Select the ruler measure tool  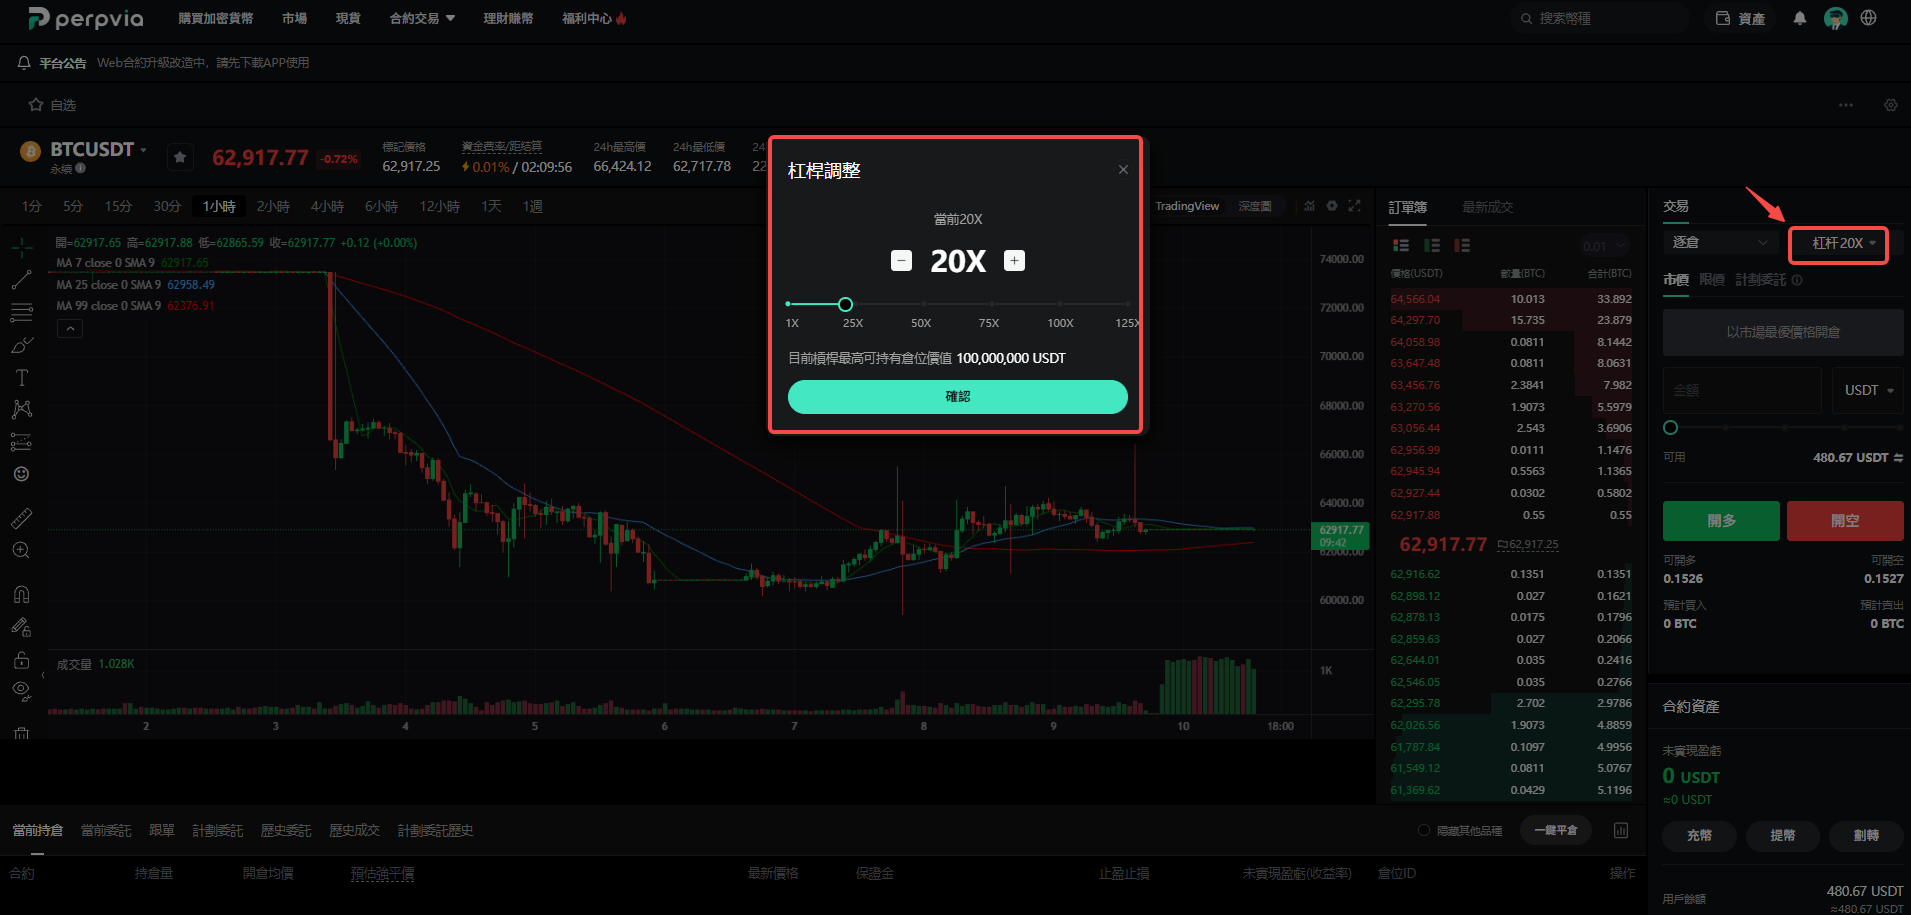pos(21,518)
